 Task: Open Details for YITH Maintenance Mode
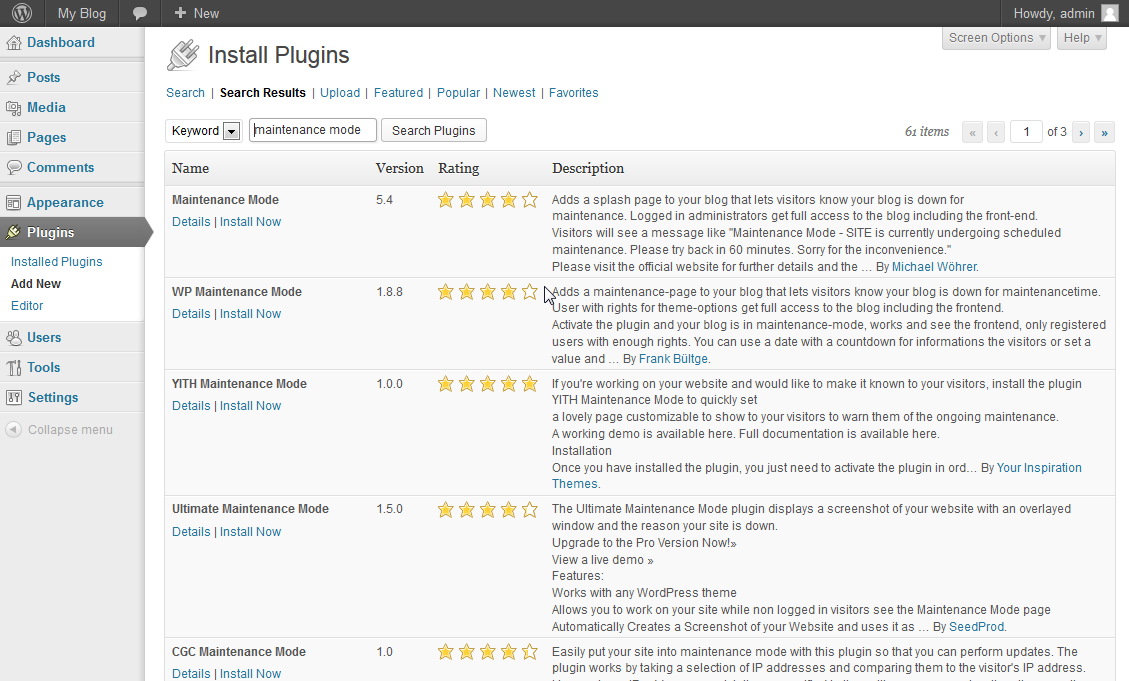(x=191, y=406)
